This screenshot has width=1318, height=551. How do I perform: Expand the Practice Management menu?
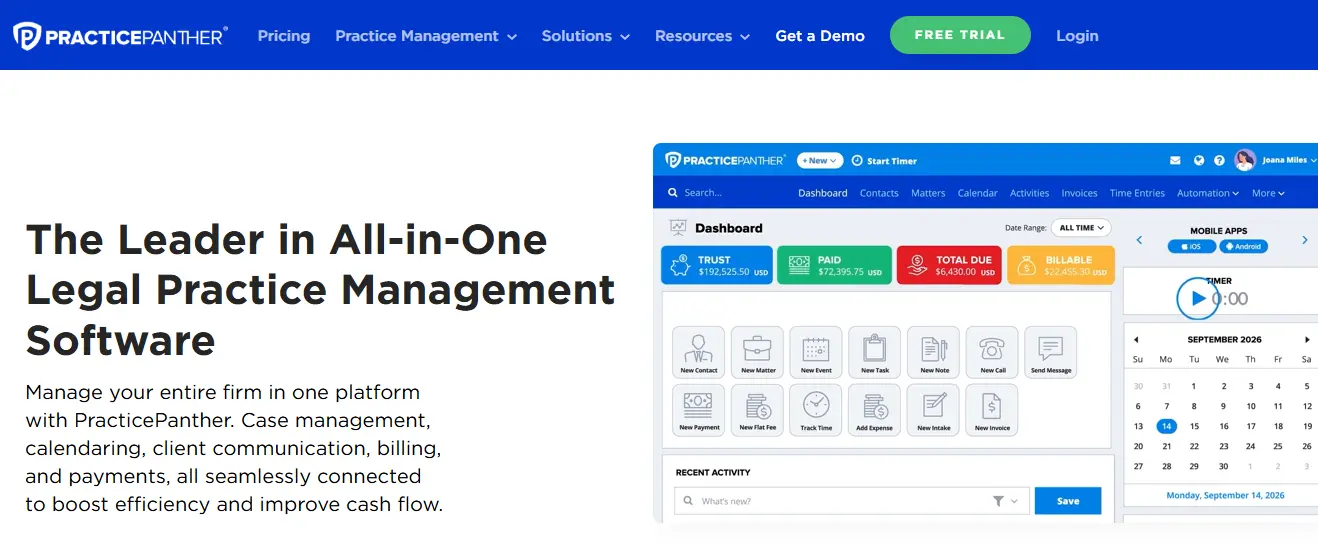coord(426,36)
